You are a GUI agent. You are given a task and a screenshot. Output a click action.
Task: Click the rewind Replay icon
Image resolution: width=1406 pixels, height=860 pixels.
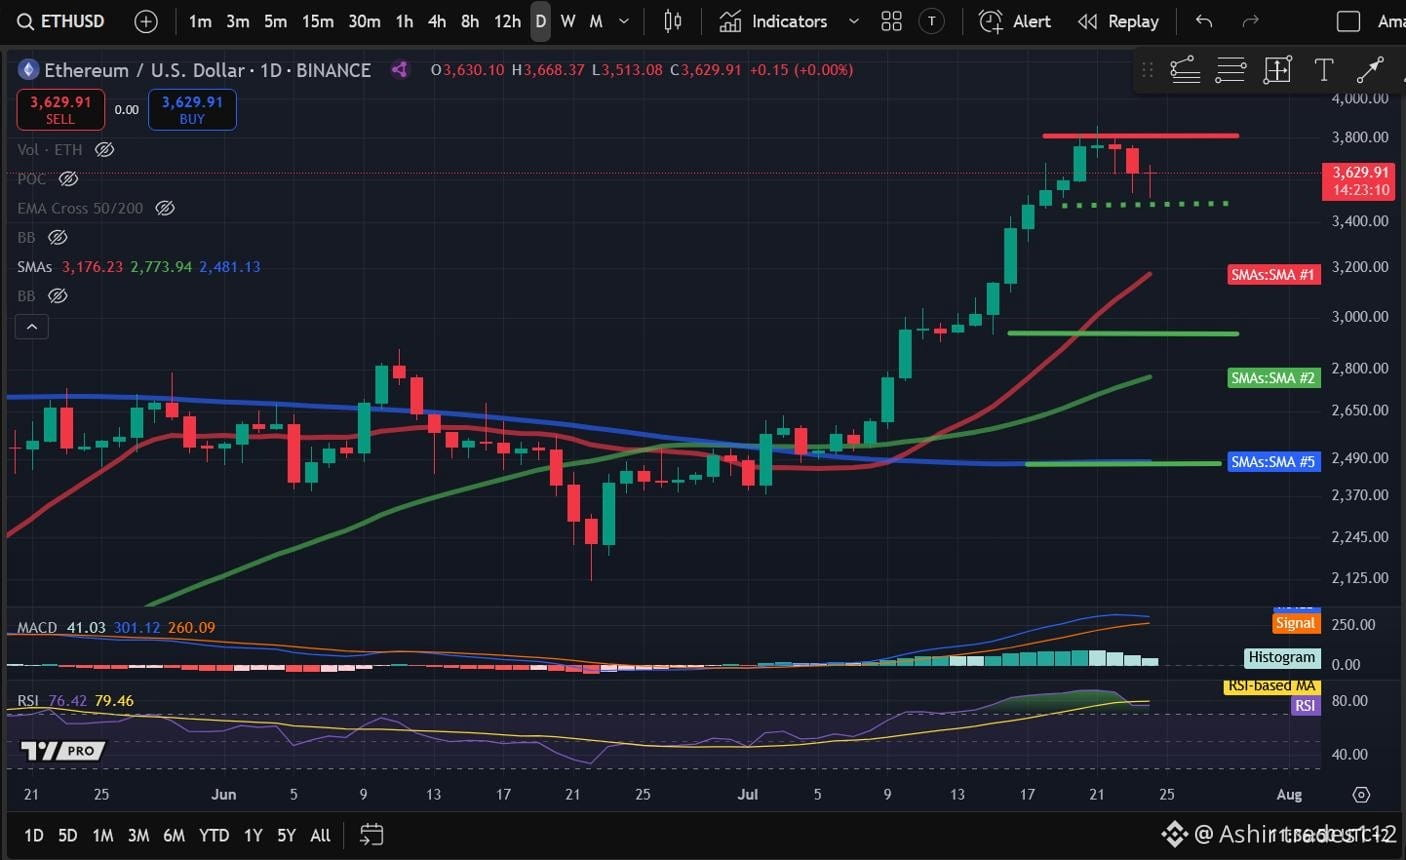coord(1087,21)
